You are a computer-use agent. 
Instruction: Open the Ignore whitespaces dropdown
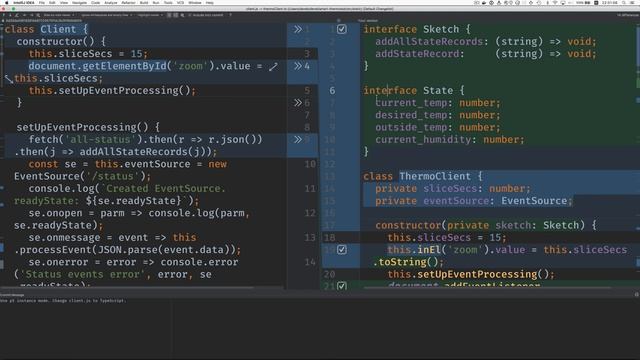tap(107, 15)
